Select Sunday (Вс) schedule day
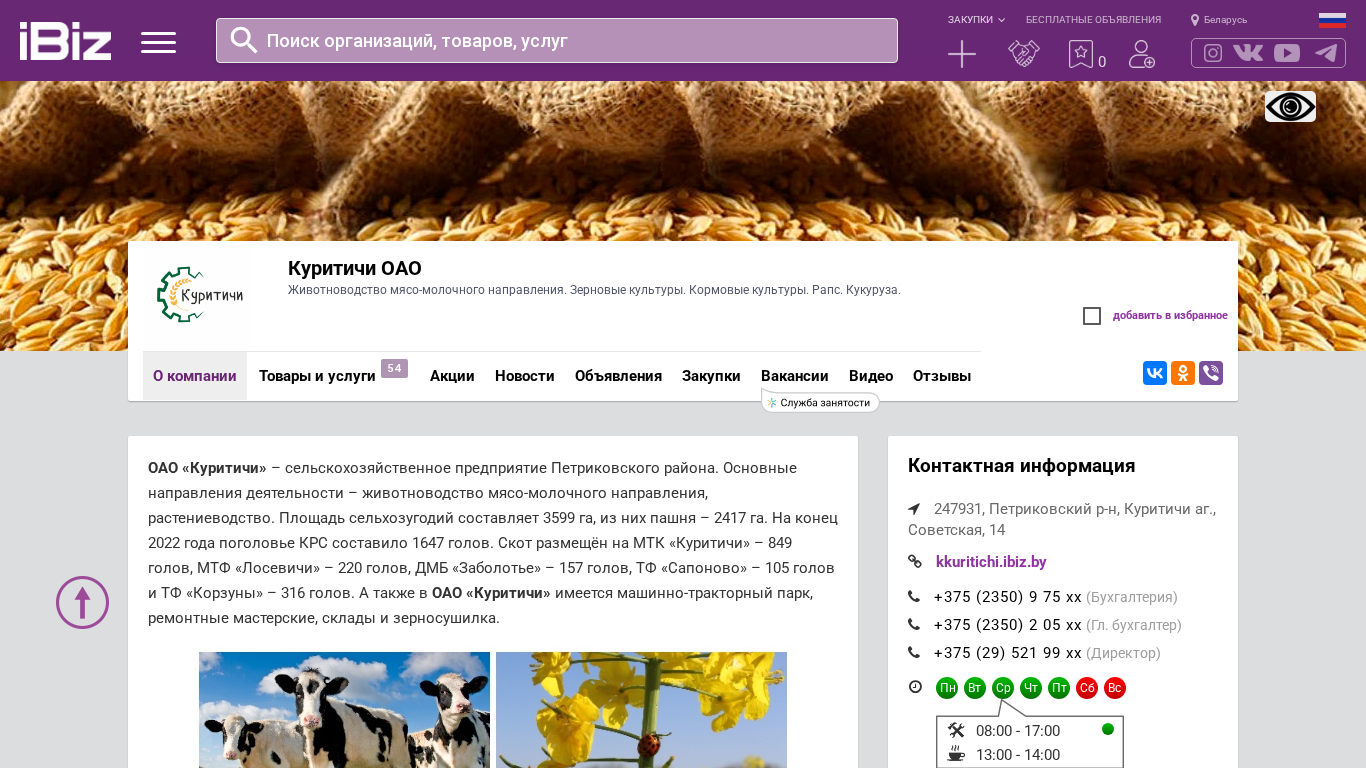 click(1115, 688)
